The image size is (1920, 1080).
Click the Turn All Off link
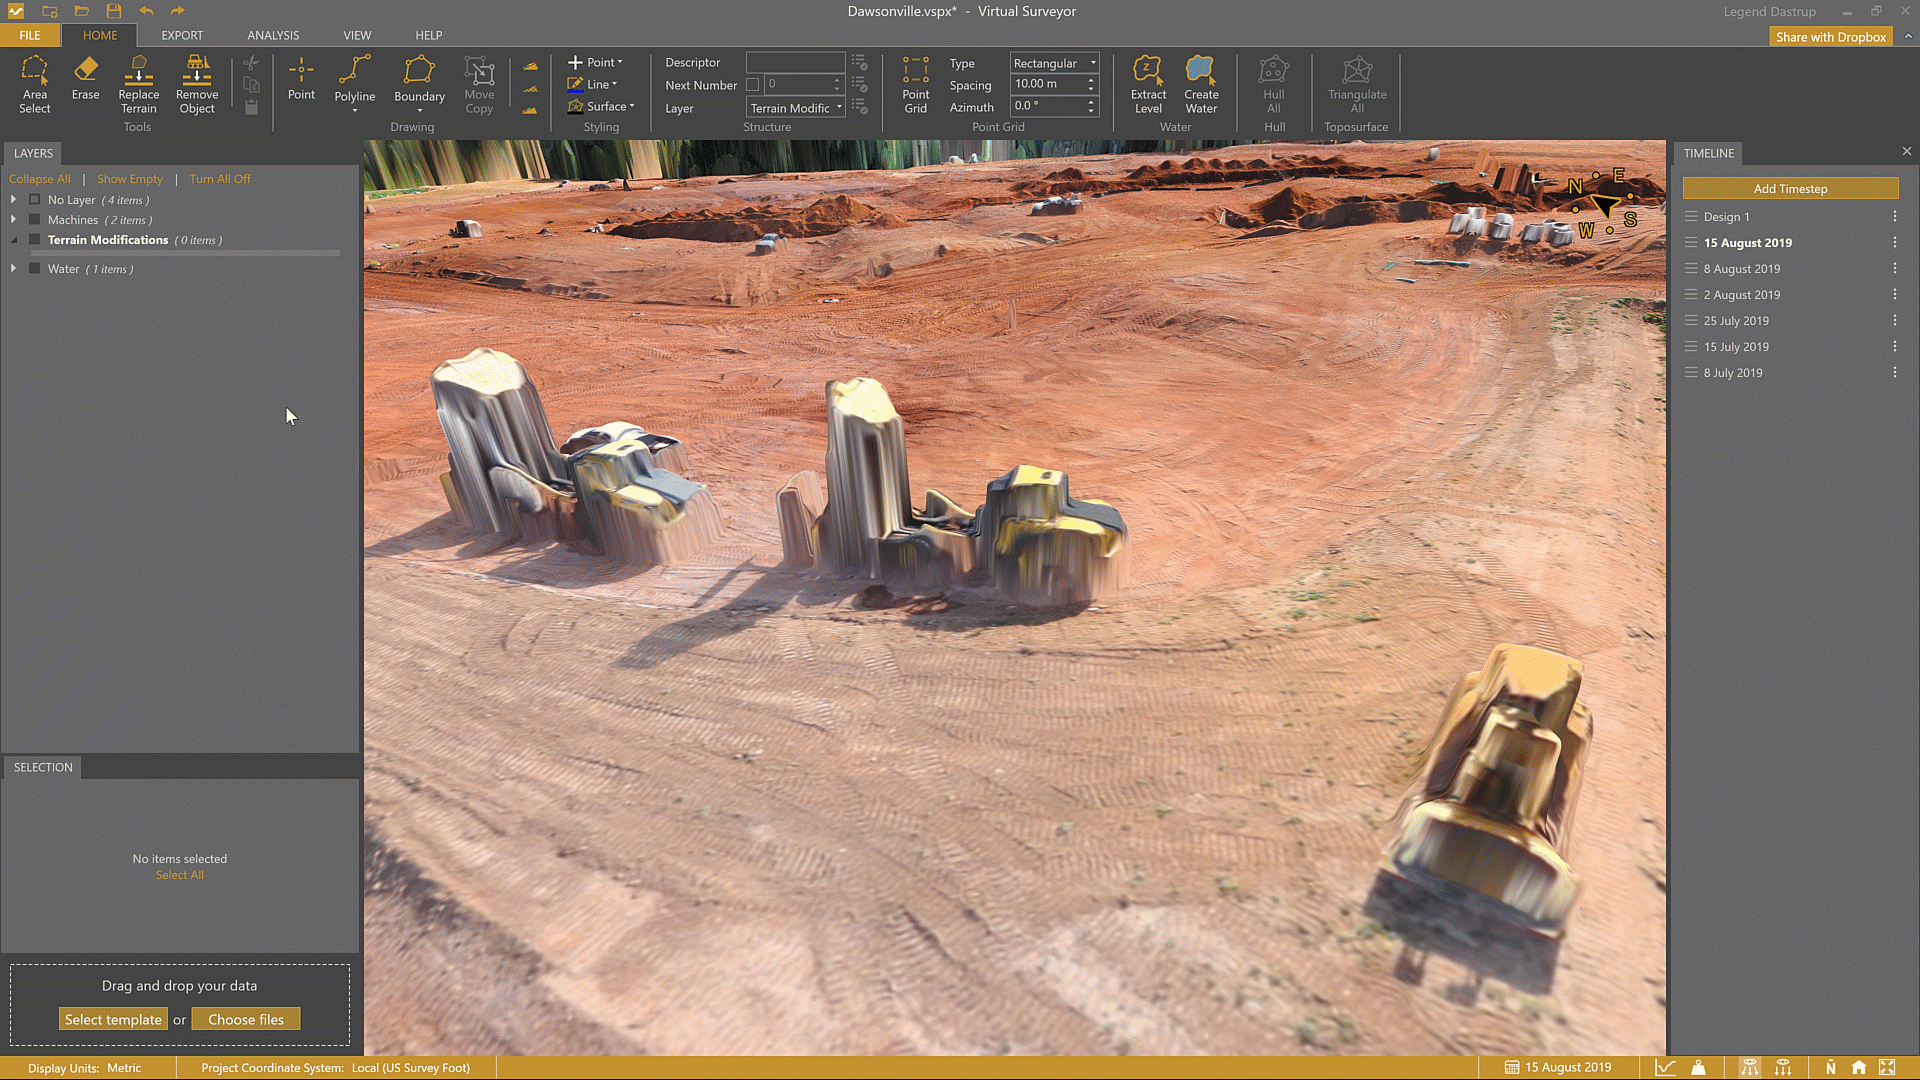tap(220, 179)
